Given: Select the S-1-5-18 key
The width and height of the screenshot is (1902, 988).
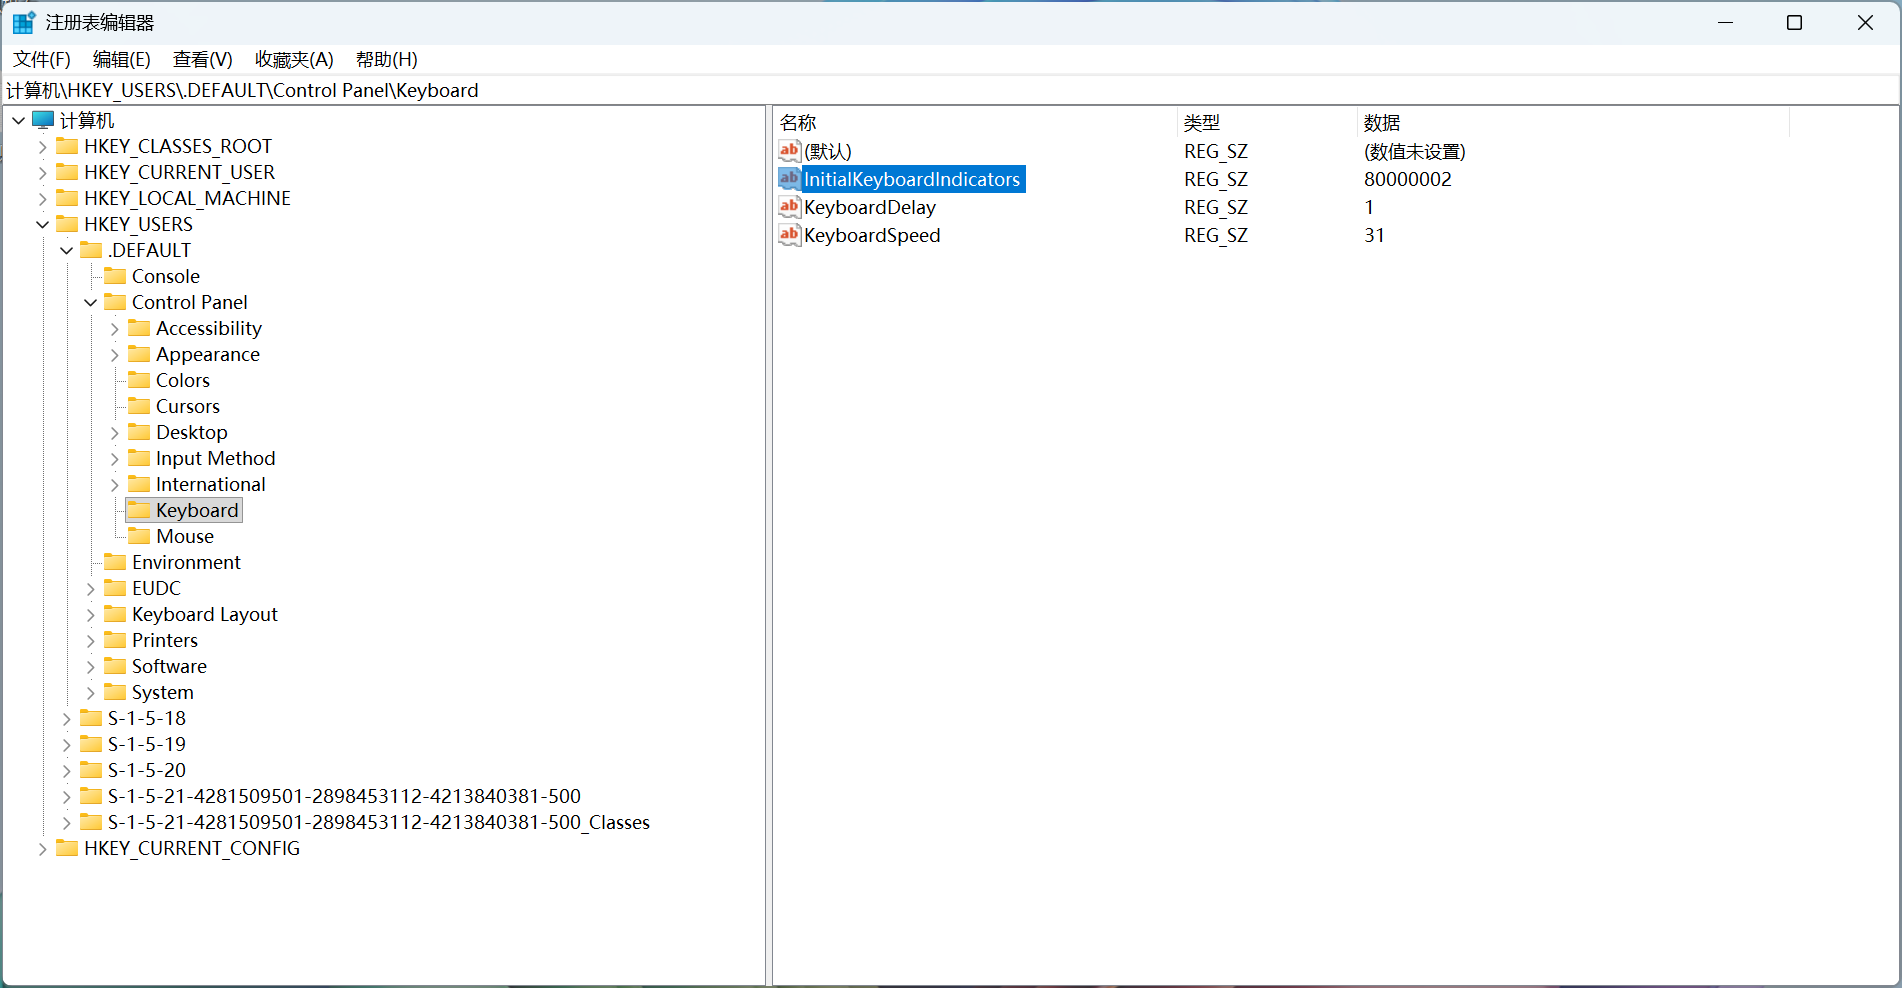Looking at the screenshot, I should click(x=146, y=718).
